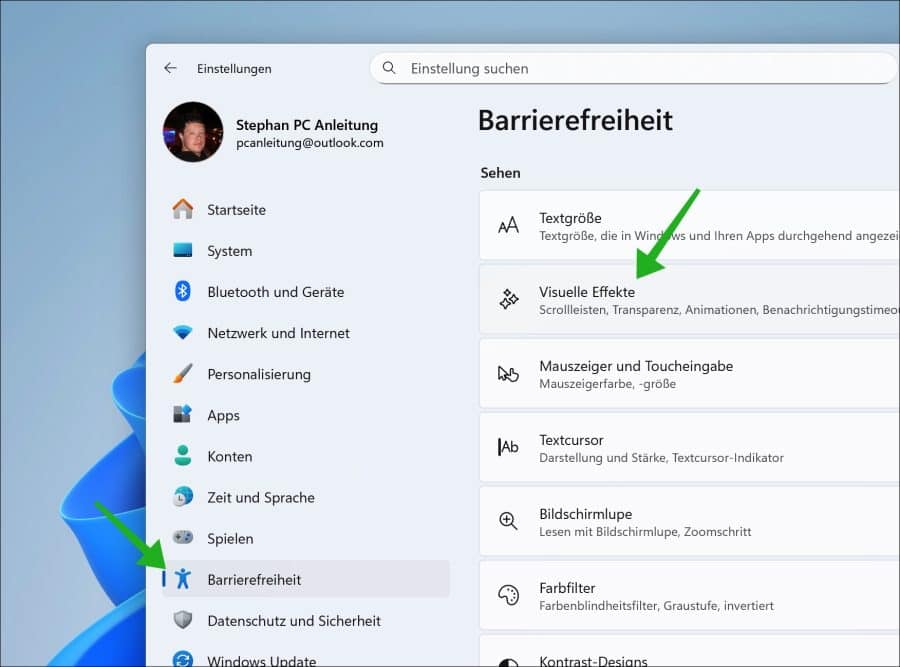Screen dimensions: 900x667
Task: Open the Apps settings category
Action: pos(223,415)
